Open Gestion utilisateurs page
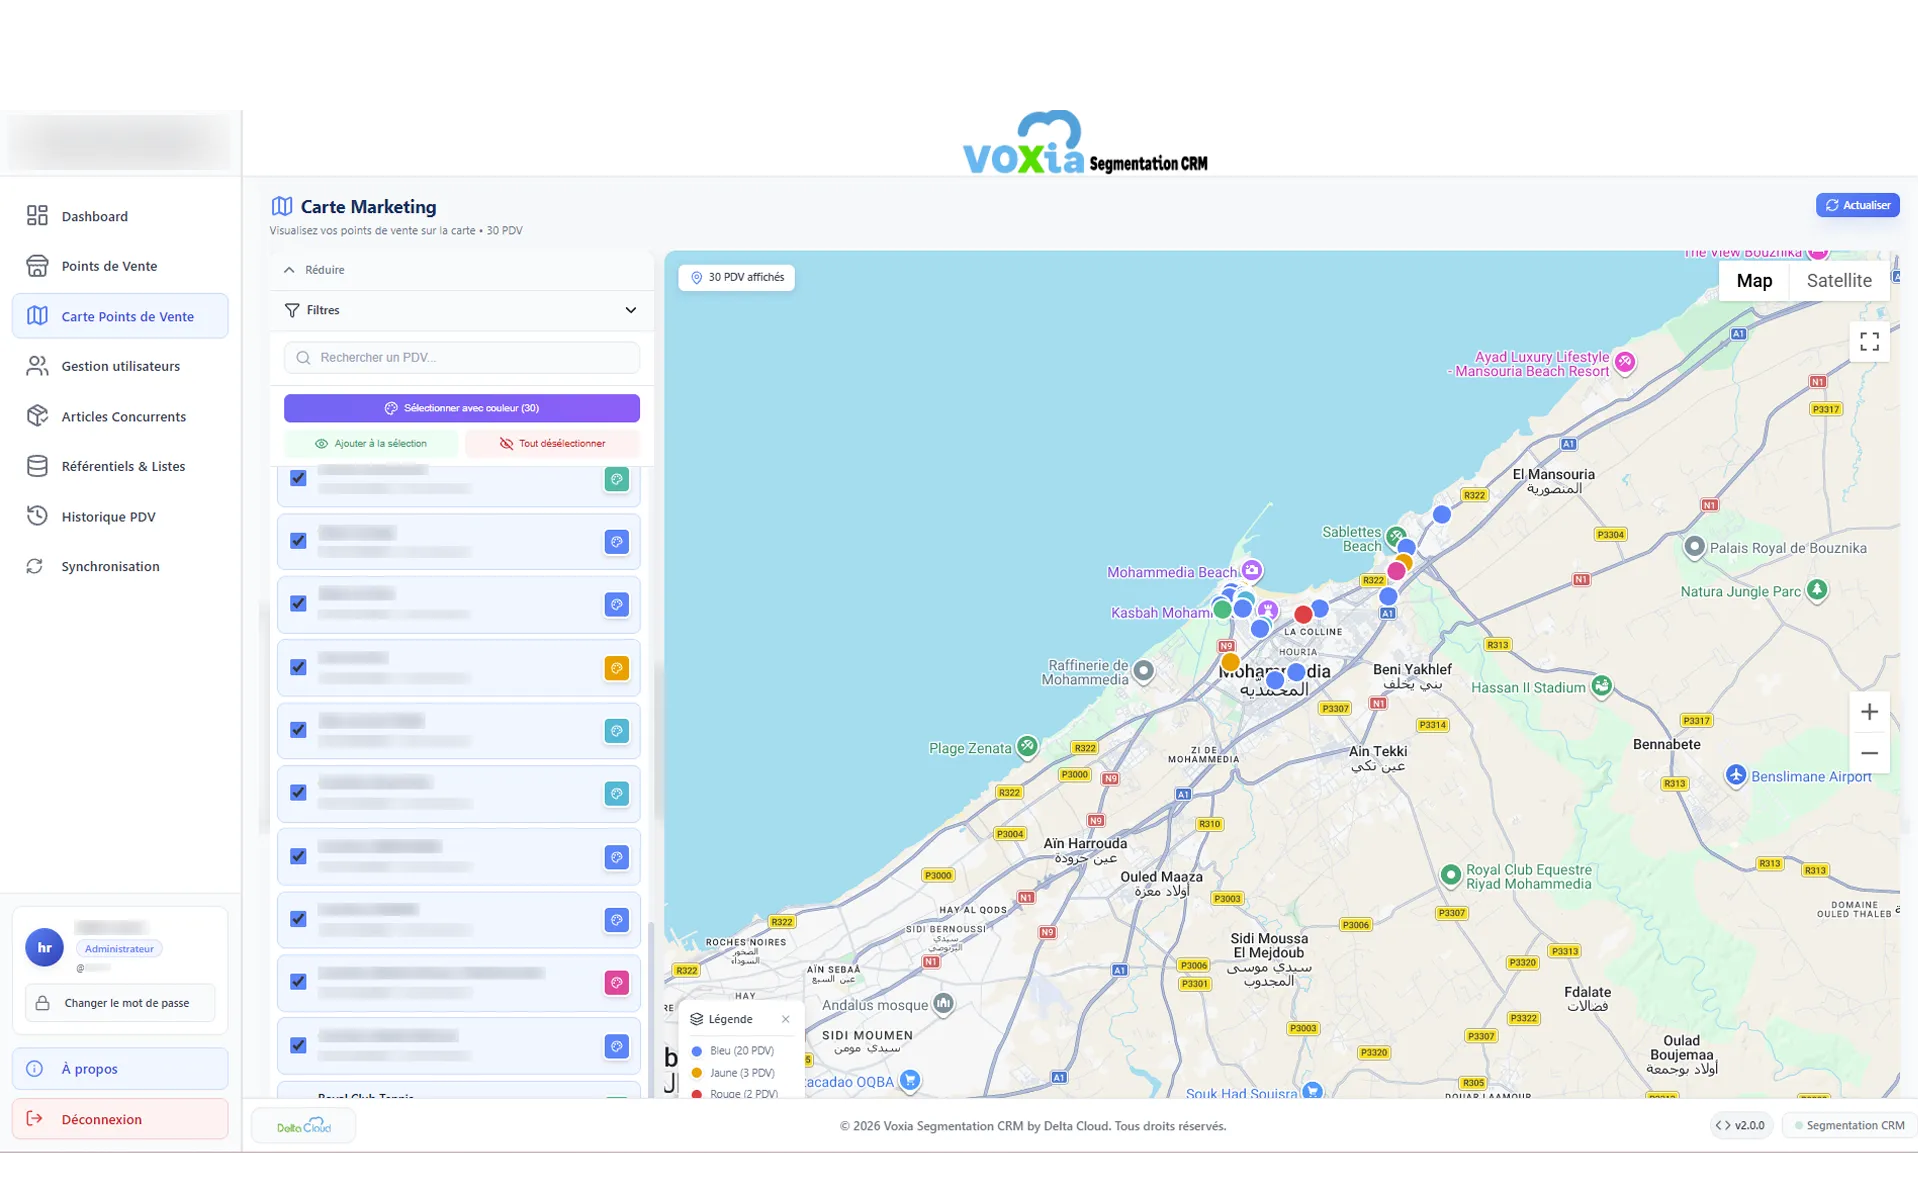 120,366
